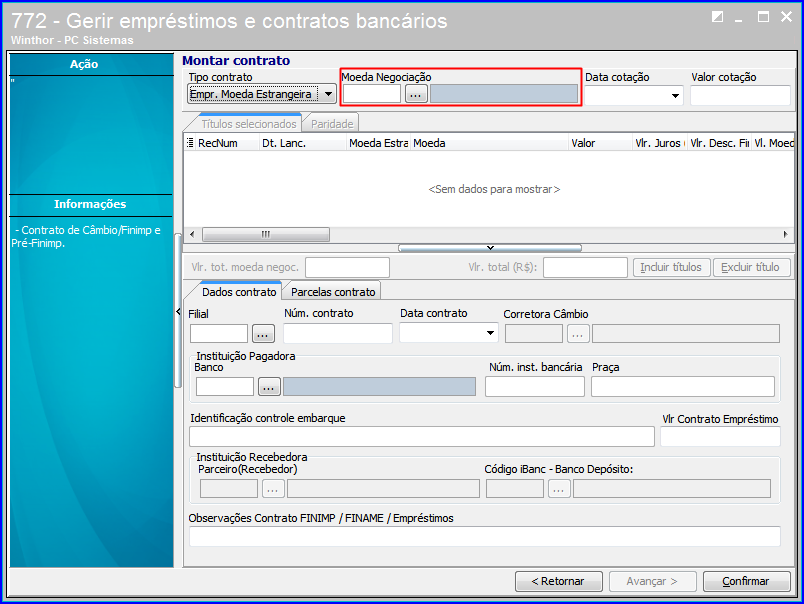This screenshot has width=804, height=604.
Task: Click the Avançar > button
Action: tap(652, 581)
